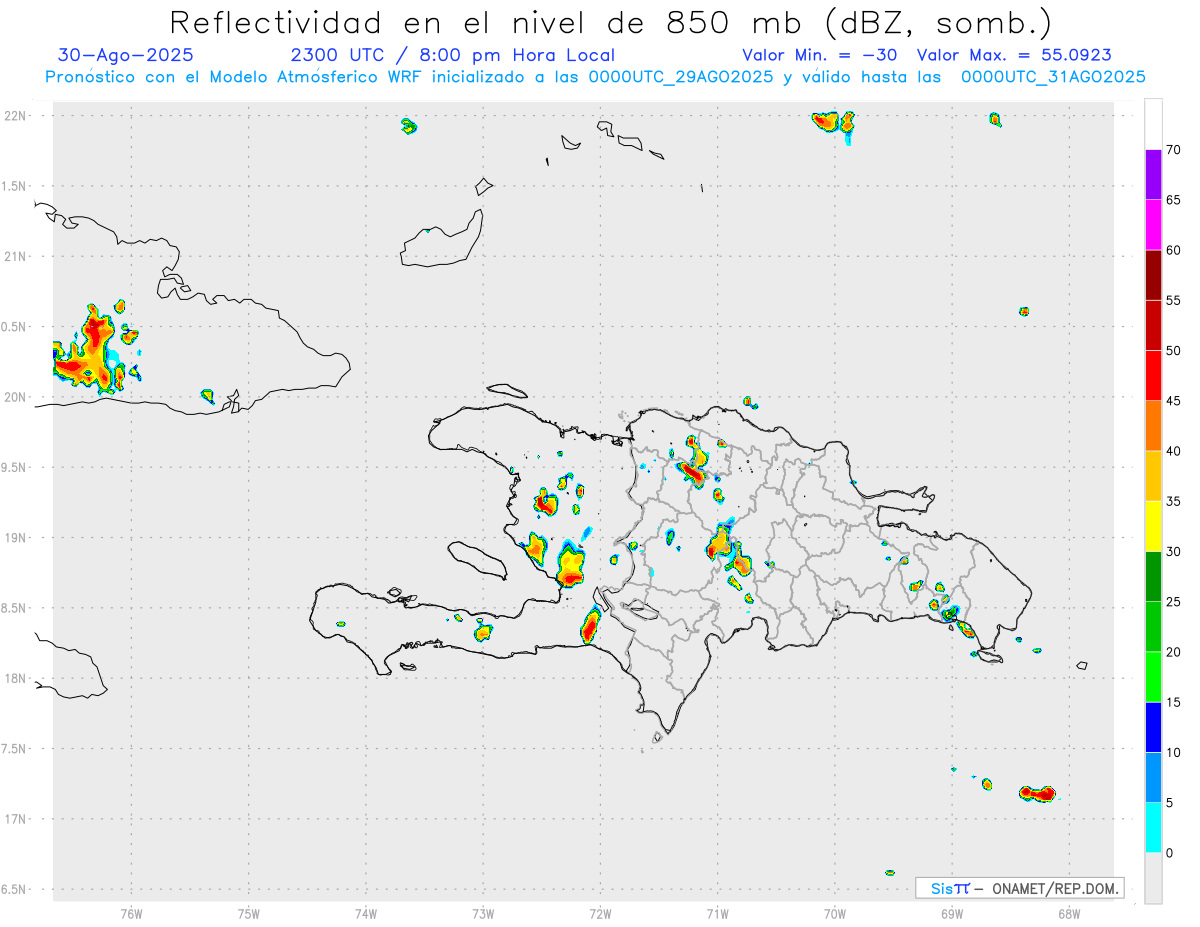Click the 17N latitude axis label
This screenshot has height=927, width=1200.
coord(17,819)
